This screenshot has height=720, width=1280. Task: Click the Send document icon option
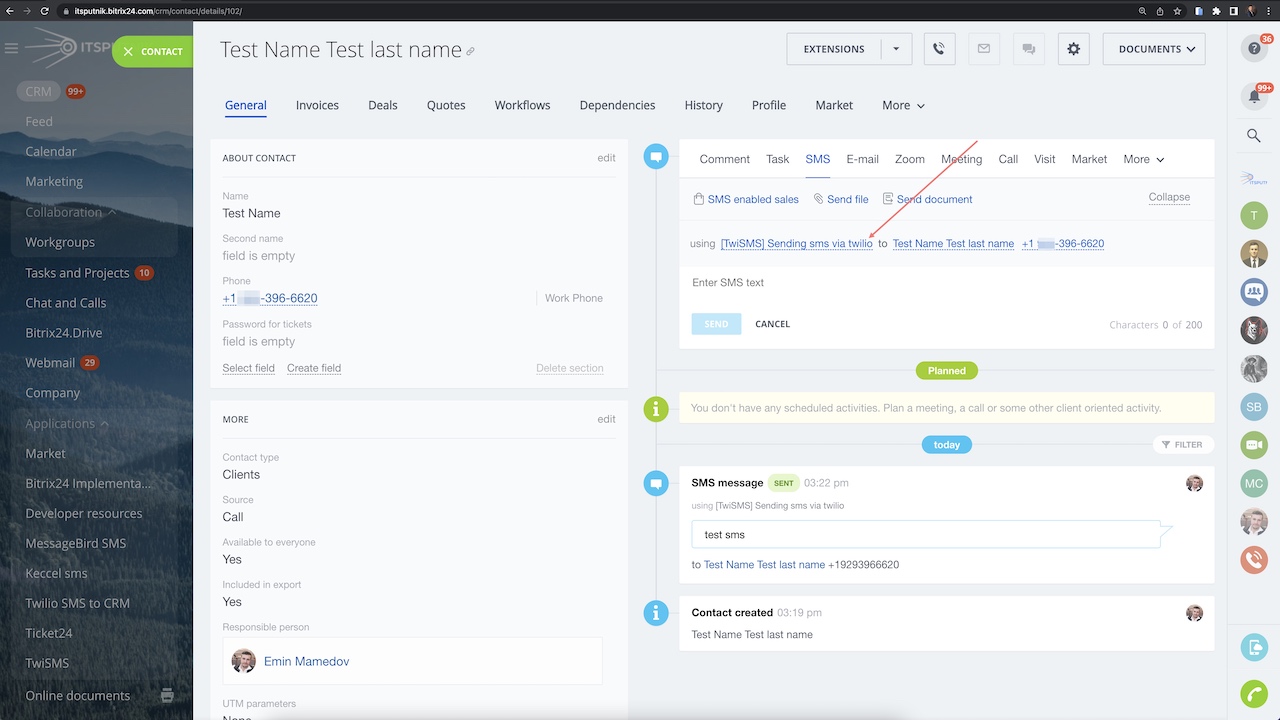tap(888, 199)
